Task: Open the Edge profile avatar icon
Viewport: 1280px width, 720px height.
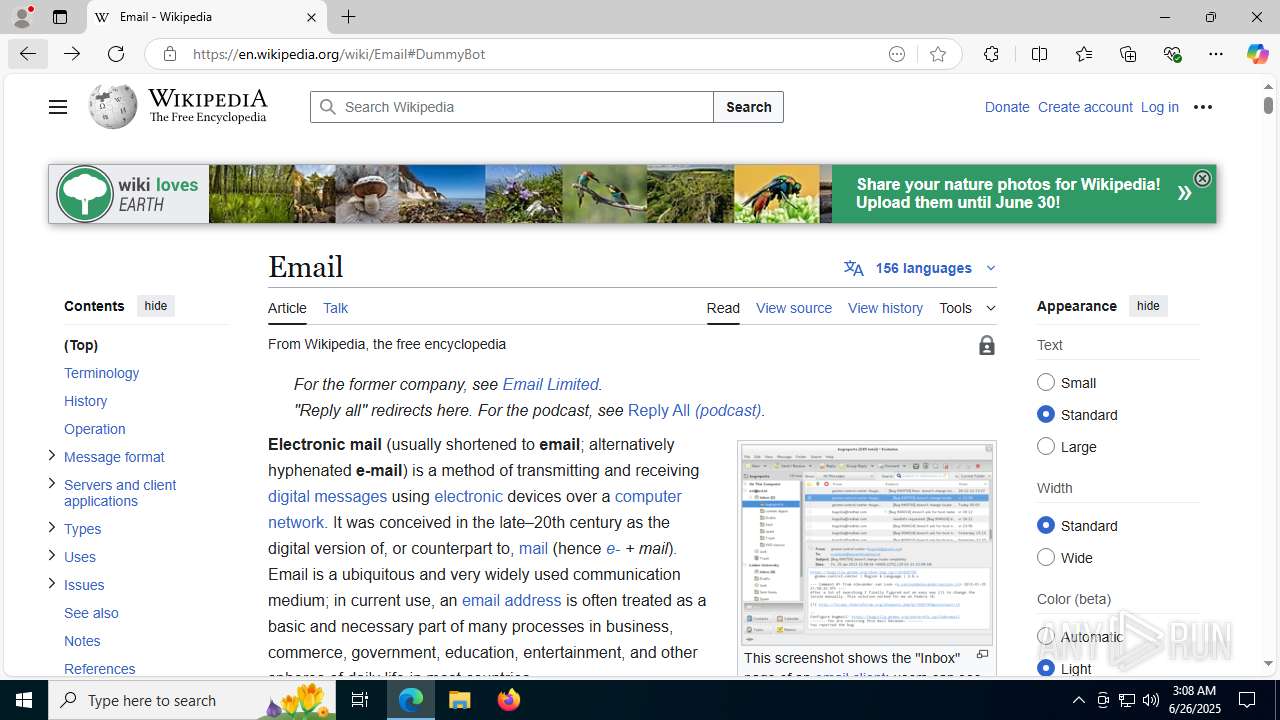Action: tap(22, 17)
